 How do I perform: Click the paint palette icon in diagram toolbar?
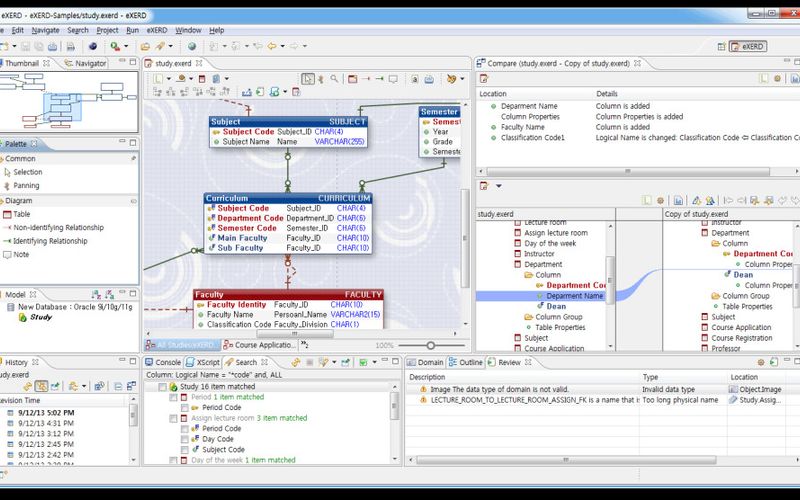[451, 79]
